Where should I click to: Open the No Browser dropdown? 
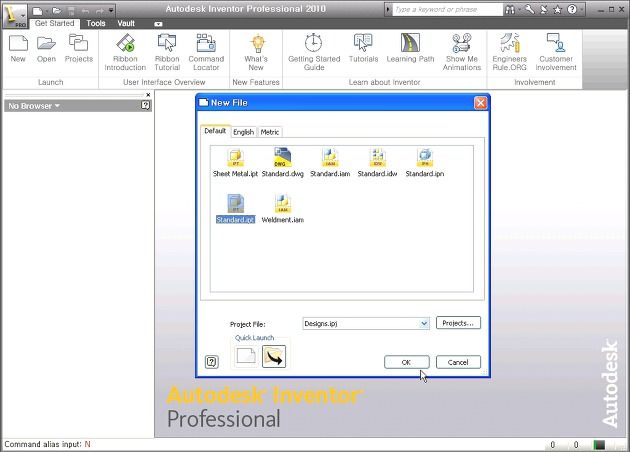coord(34,106)
